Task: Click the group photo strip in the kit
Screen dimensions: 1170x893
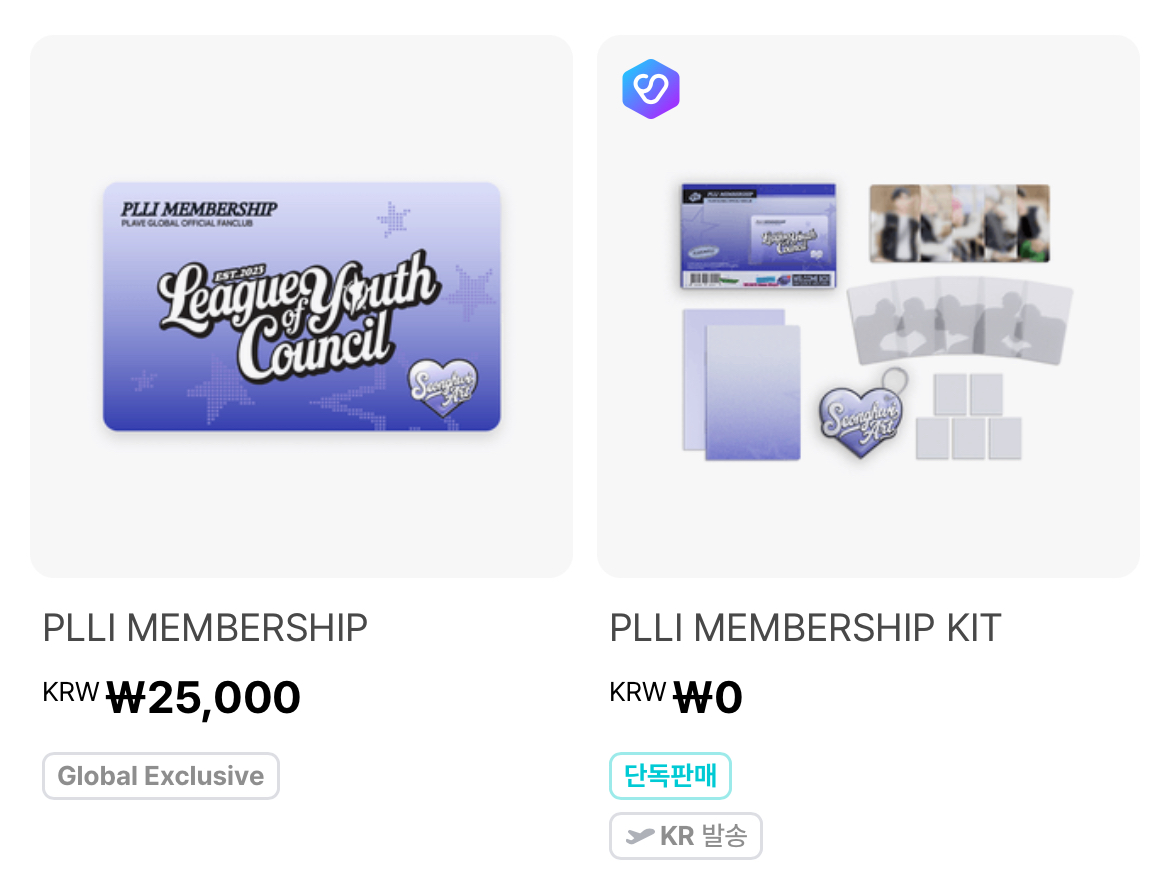Action: pos(959,222)
